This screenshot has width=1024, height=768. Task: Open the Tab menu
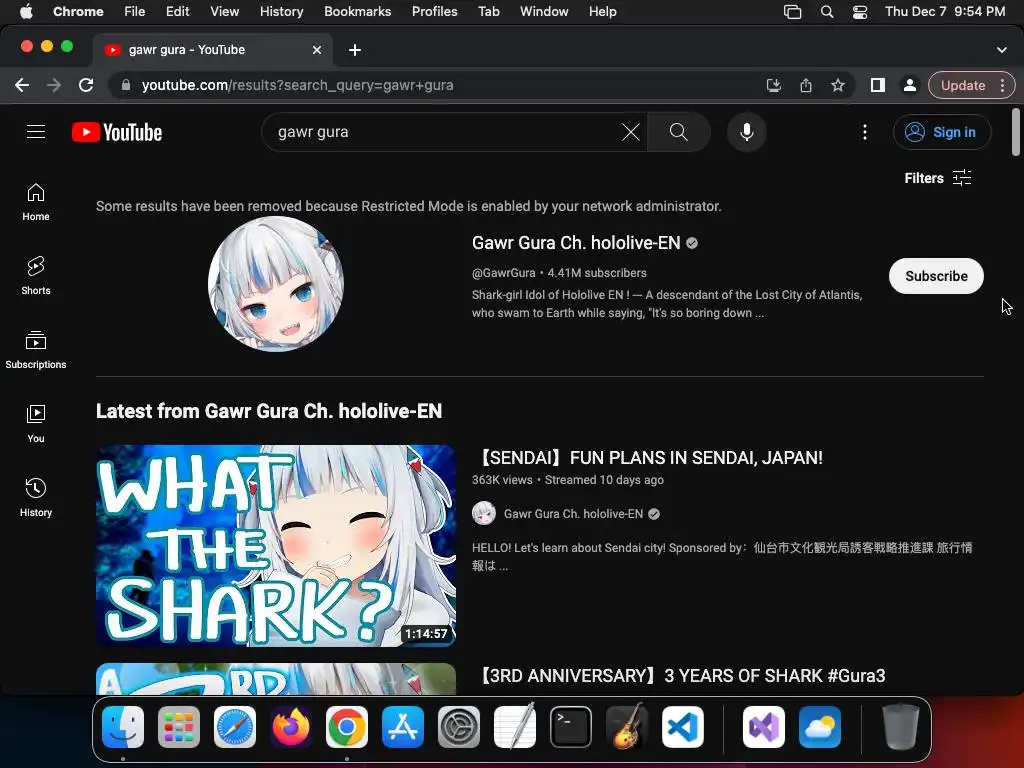click(488, 11)
